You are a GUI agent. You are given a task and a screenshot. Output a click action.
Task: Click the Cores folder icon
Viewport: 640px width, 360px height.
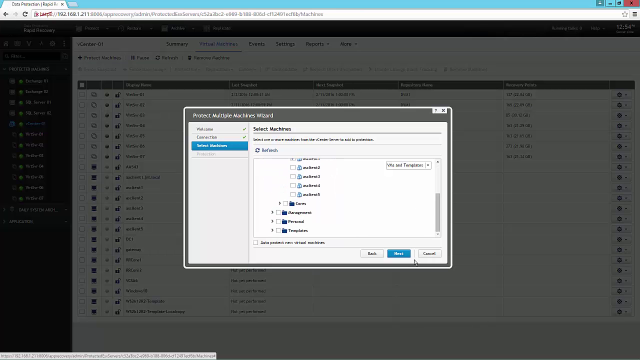(292, 204)
